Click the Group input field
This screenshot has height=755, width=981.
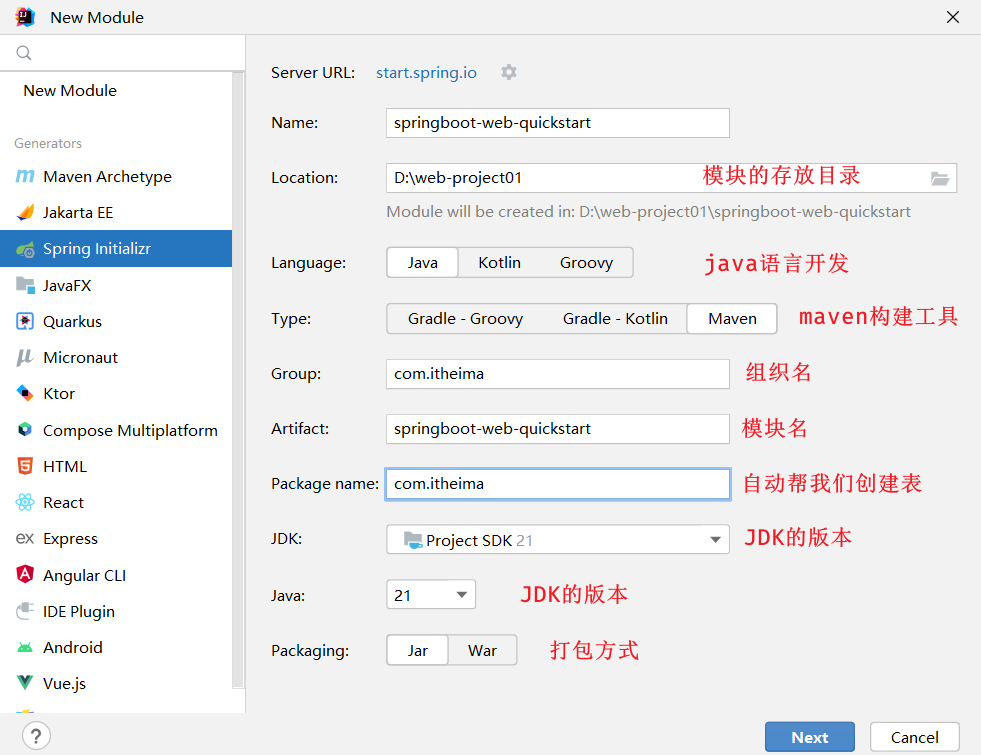(x=558, y=374)
